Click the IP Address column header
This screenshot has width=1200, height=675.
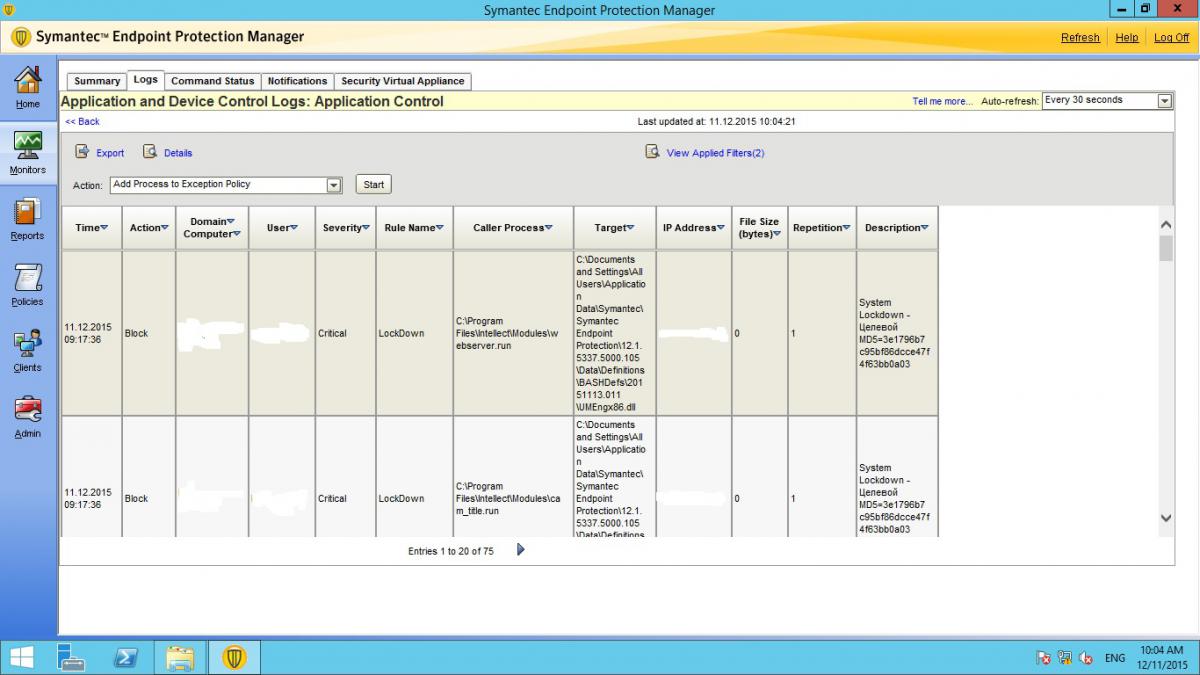pyautogui.click(x=694, y=228)
